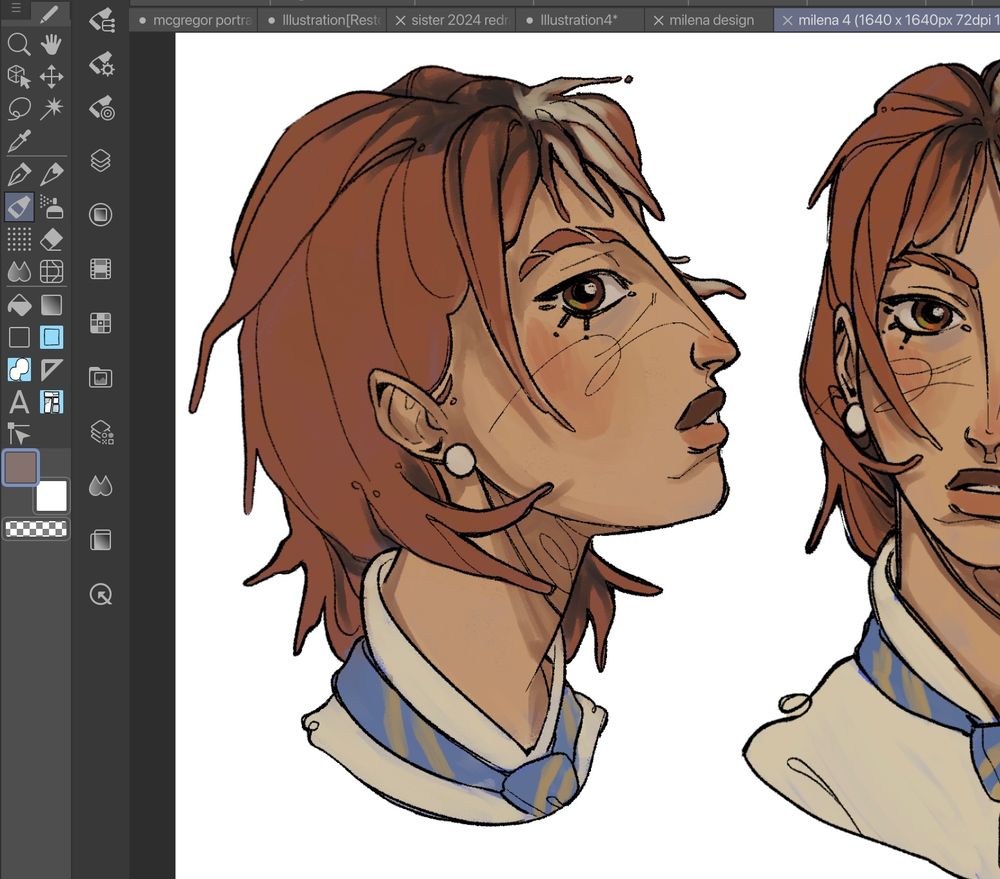Switch to the 'Illustration[Rest' document tab
Screen dimensions: 1000x879
pyautogui.click(x=323, y=20)
